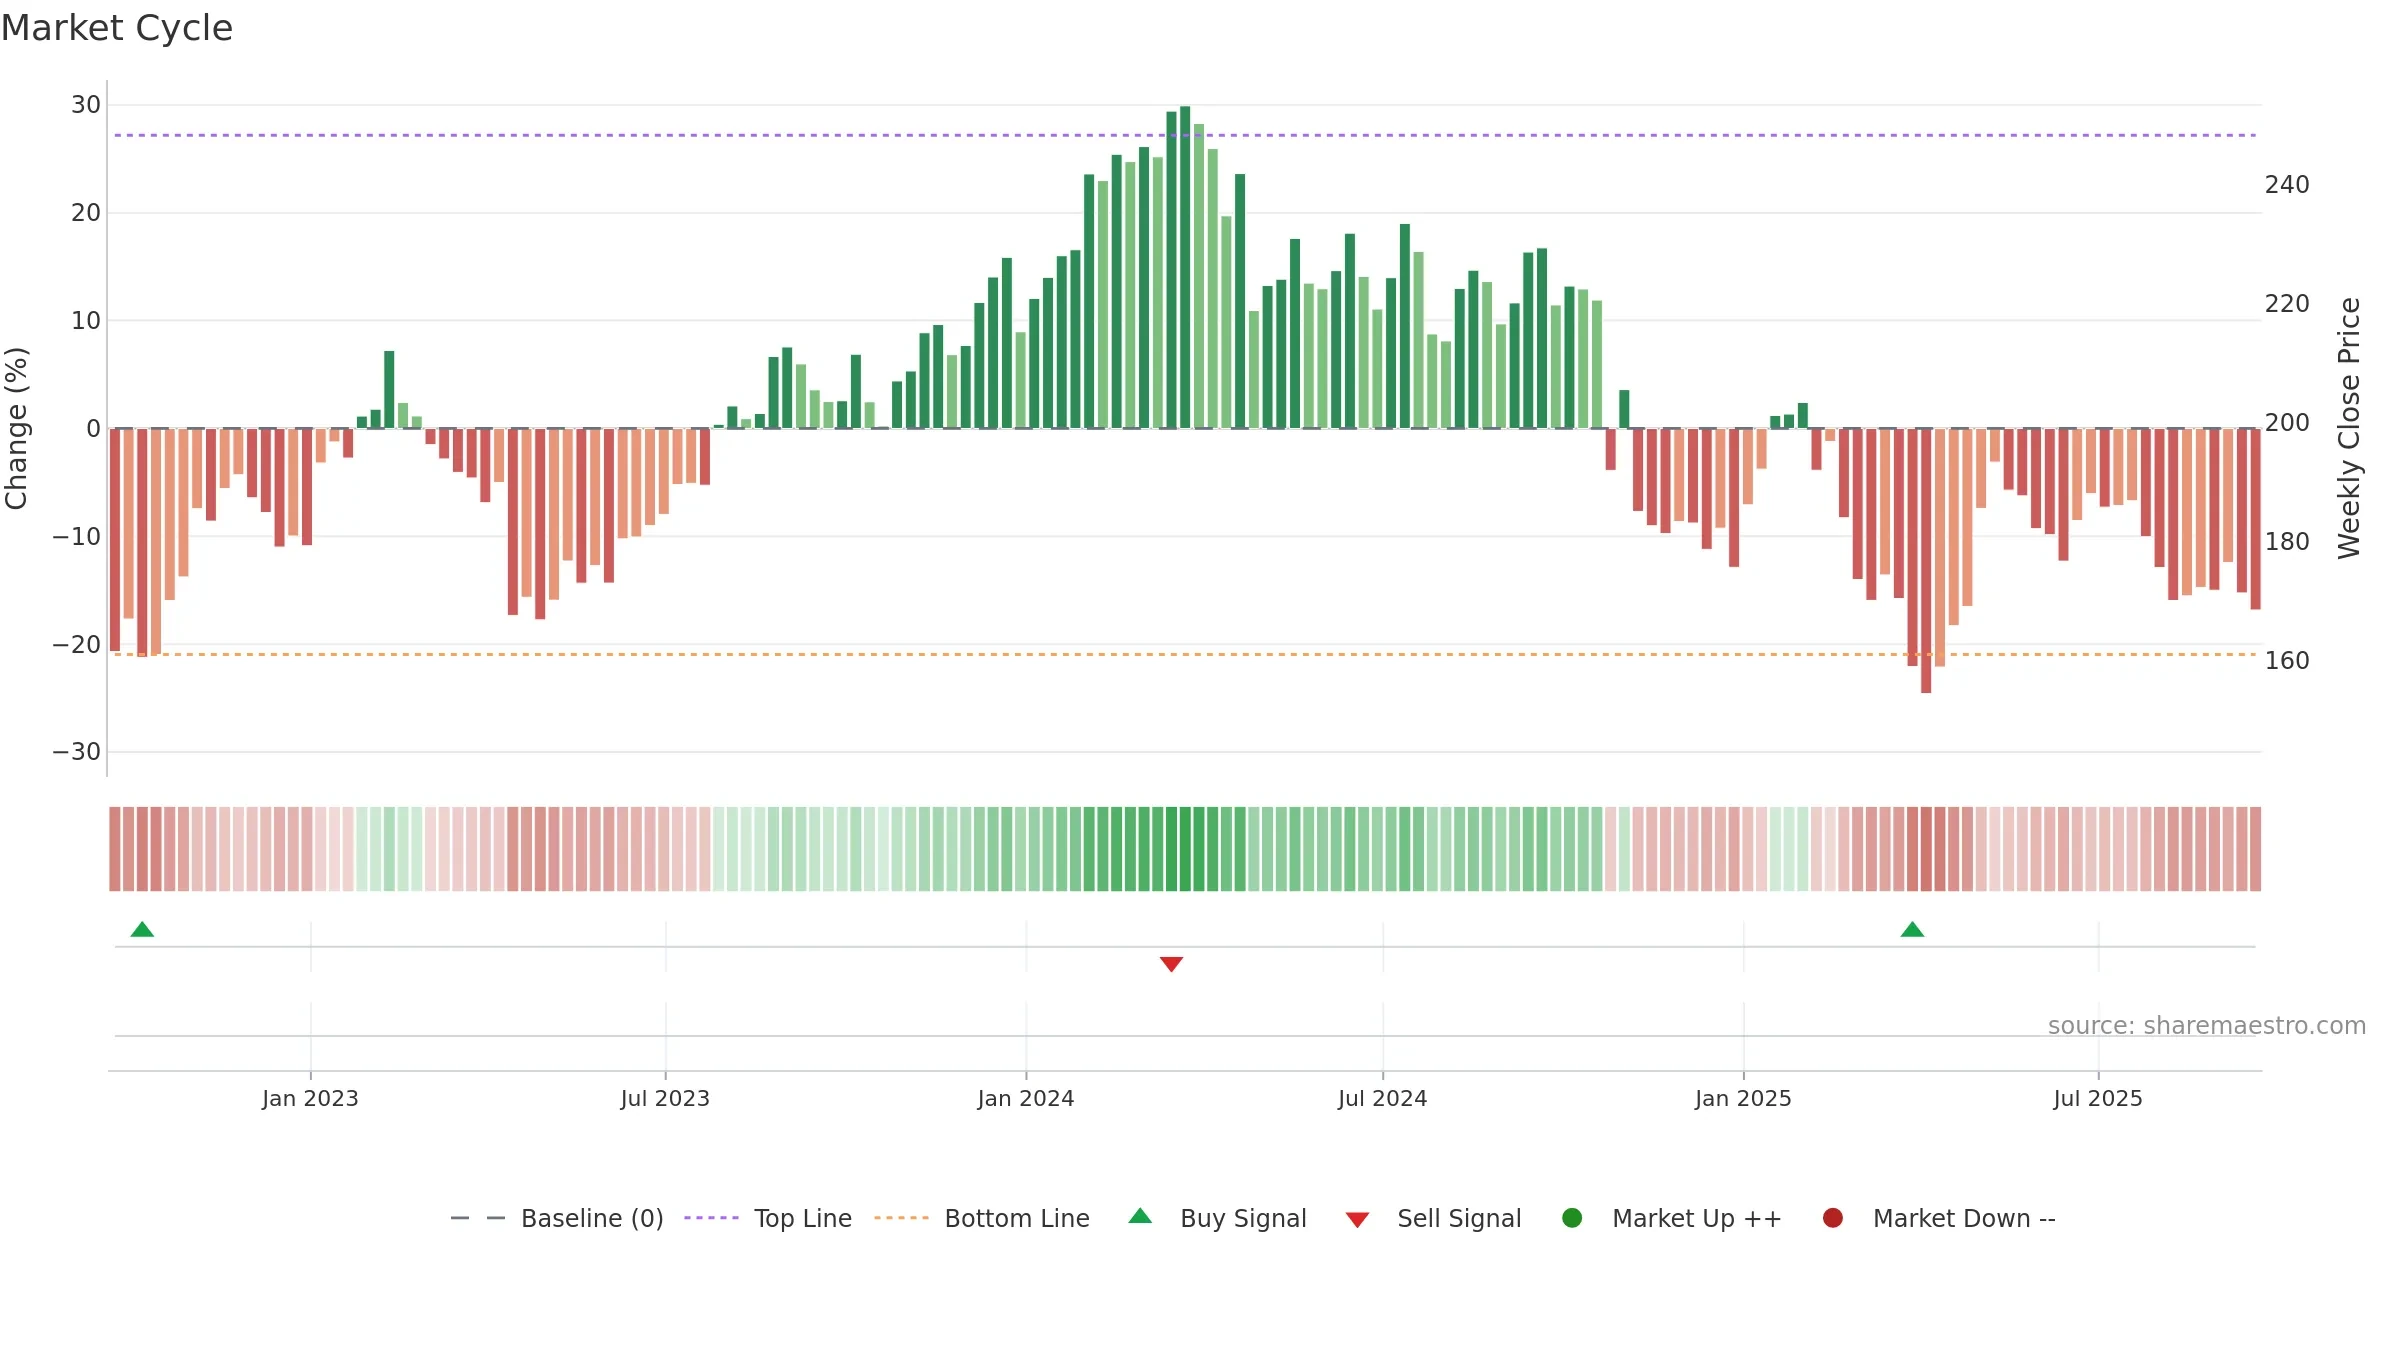
Task: Click the 20 tick on the left axis
Action: coord(86,213)
